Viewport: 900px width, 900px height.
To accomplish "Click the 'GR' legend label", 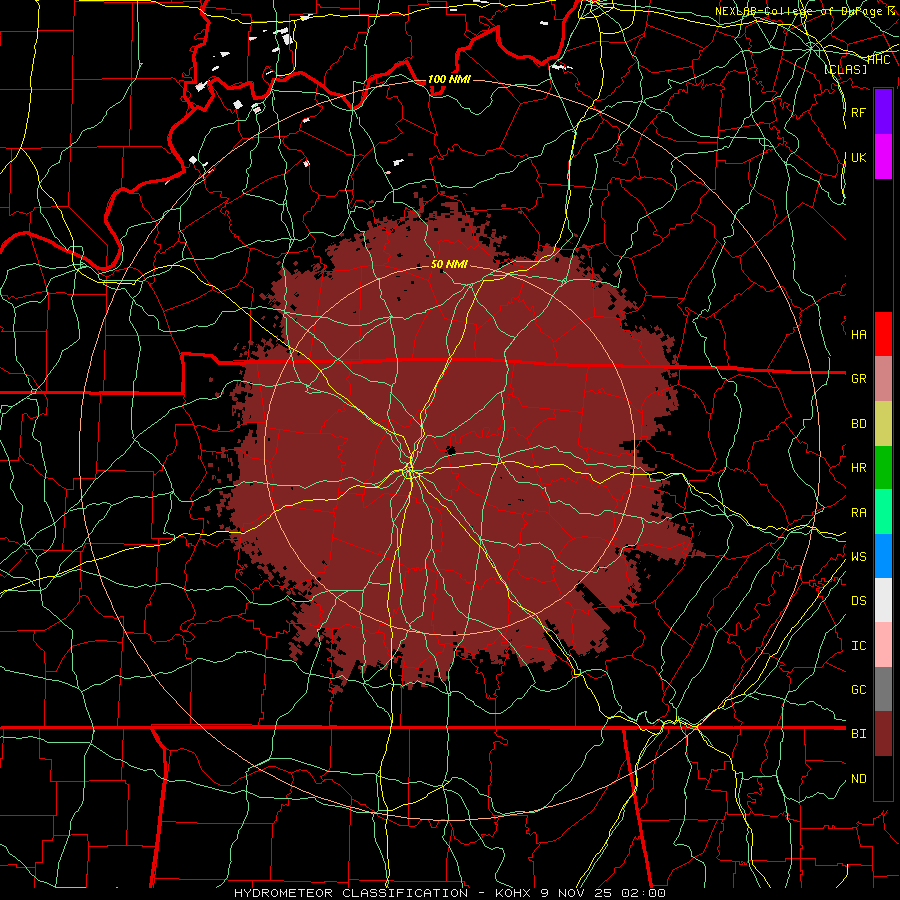I will [858, 379].
